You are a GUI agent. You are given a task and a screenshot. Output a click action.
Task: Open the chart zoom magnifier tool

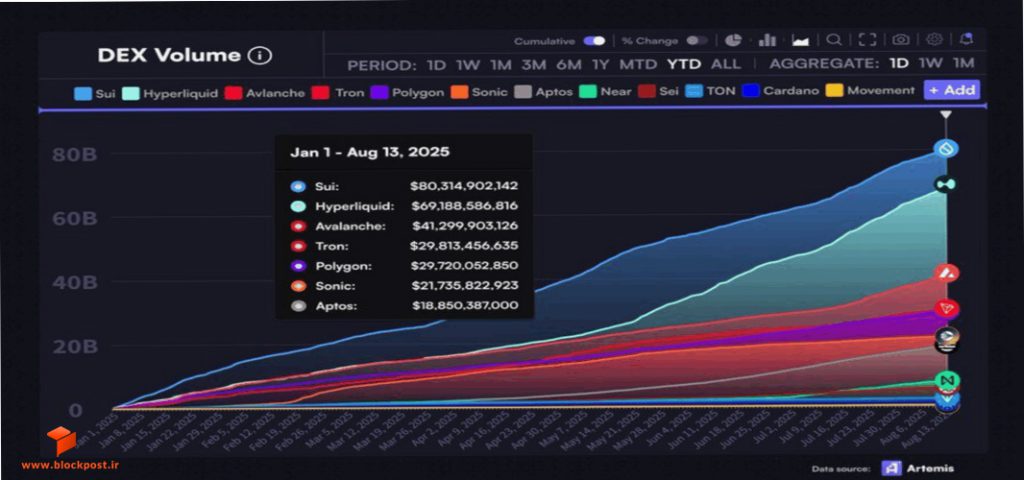tap(834, 40)
